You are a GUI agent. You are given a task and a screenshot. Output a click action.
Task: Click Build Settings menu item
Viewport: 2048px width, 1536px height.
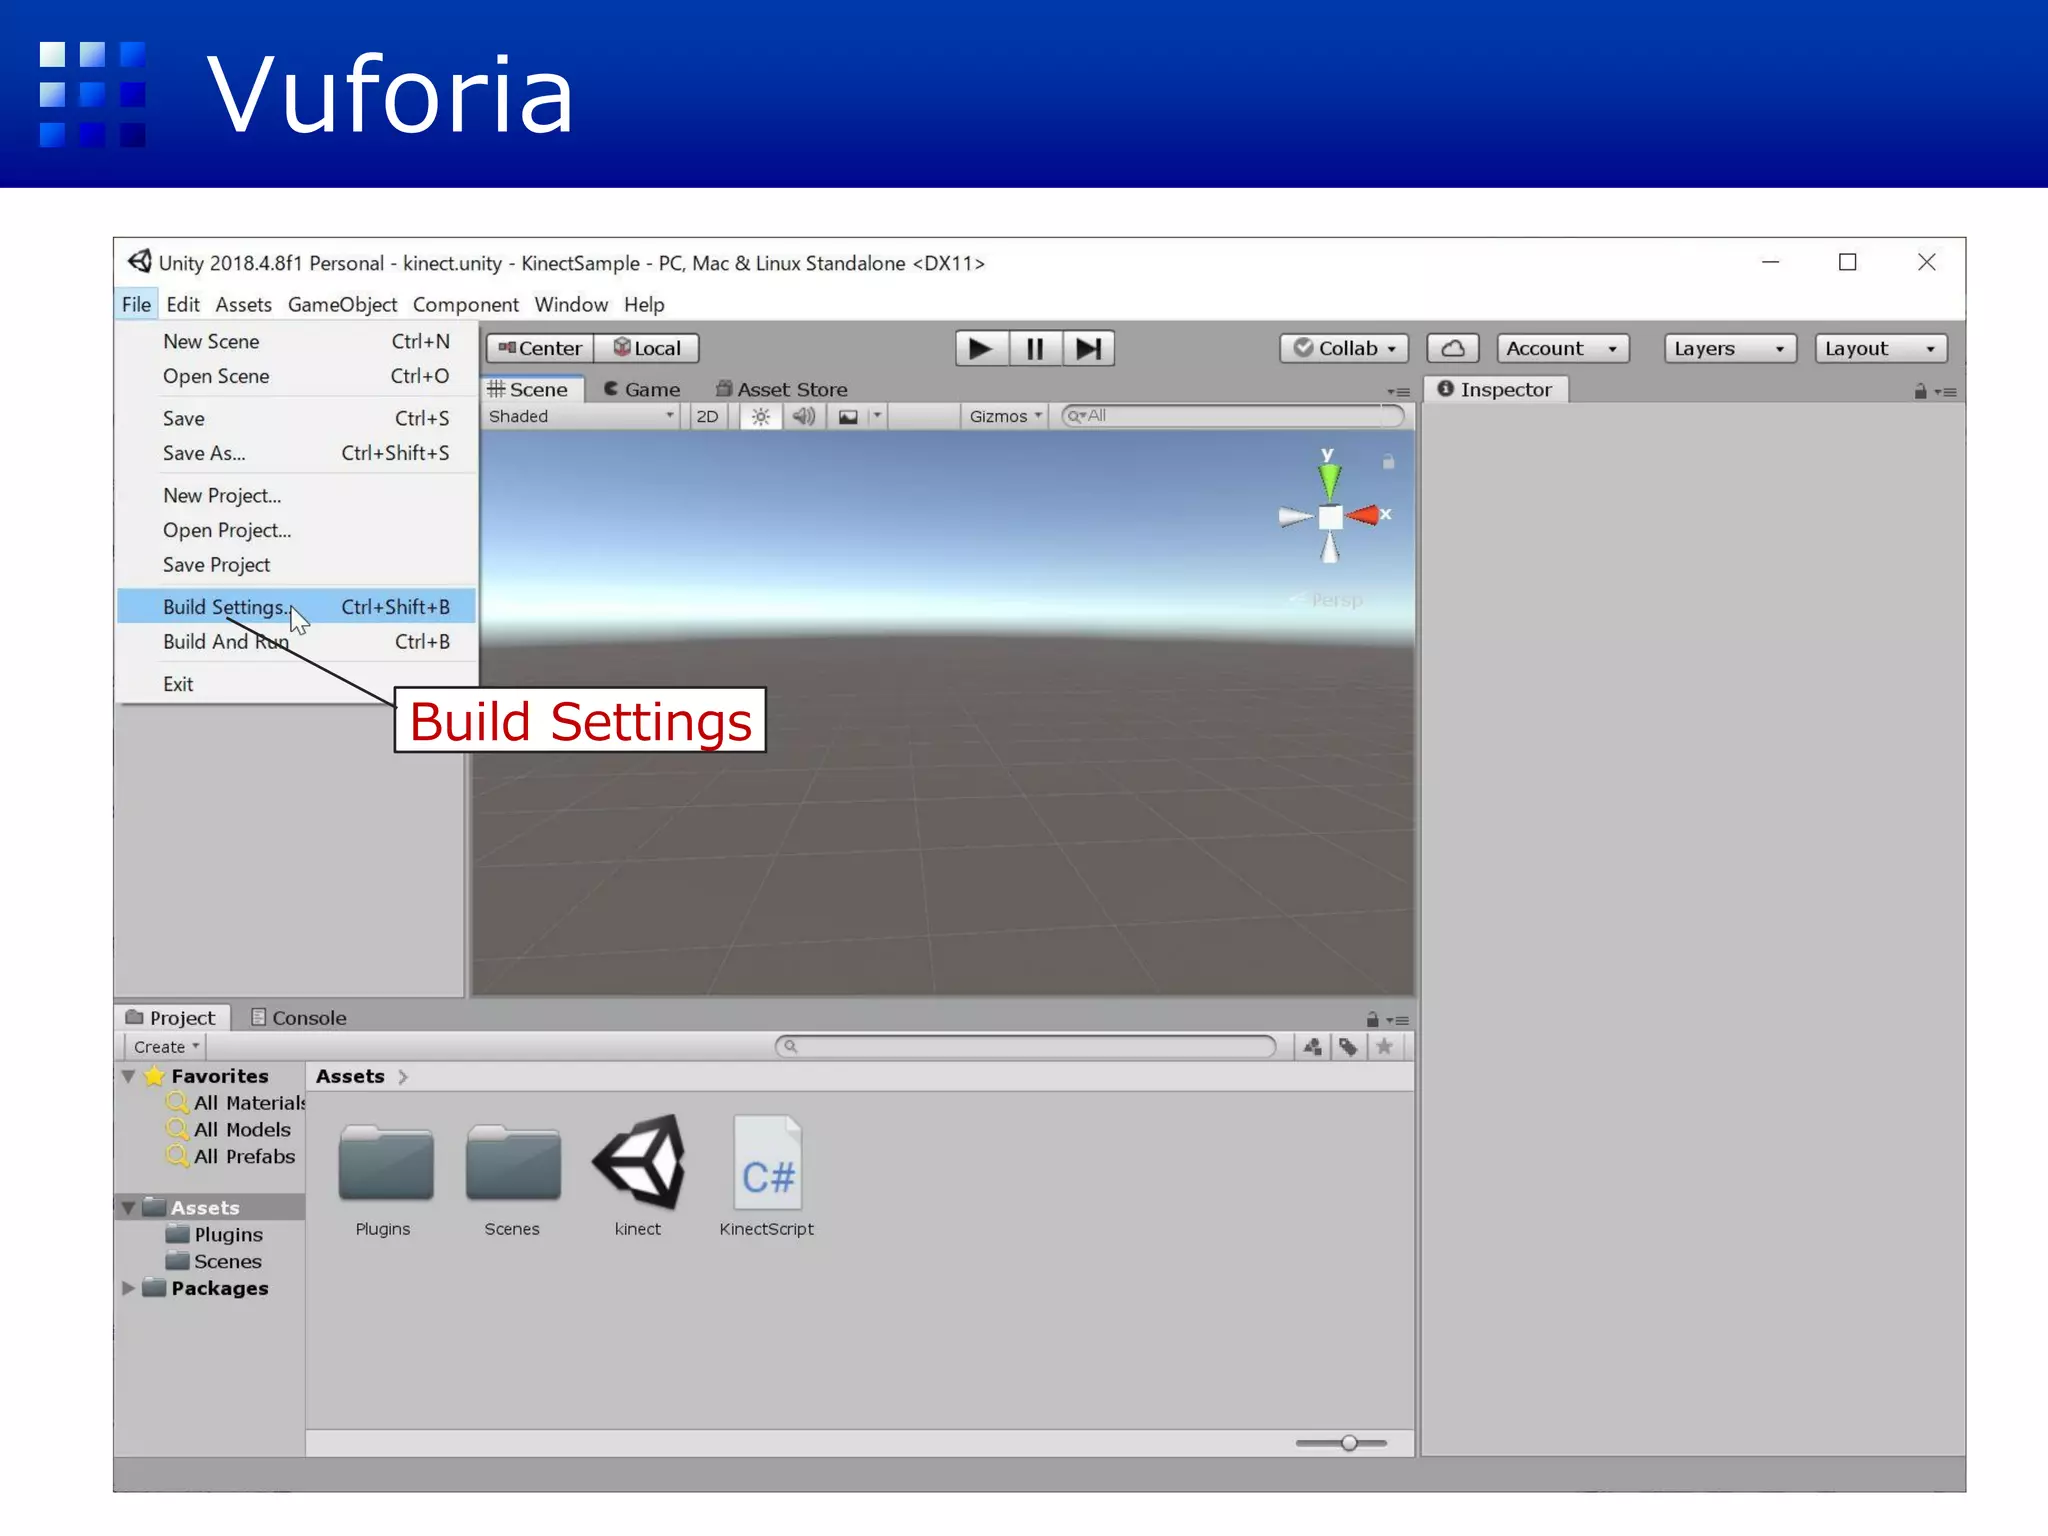296,607
